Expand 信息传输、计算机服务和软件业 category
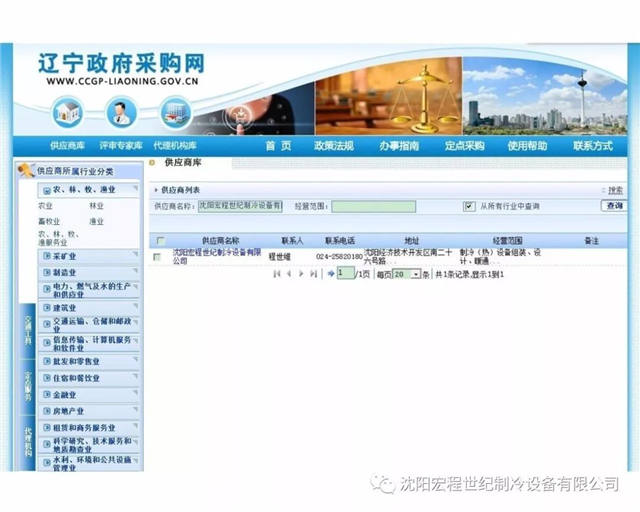The image size is (640, 512). [88, 343]
